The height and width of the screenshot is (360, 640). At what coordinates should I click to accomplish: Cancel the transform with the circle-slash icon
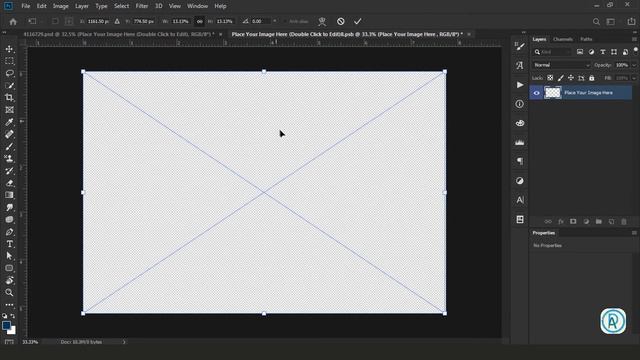(340, 21)
